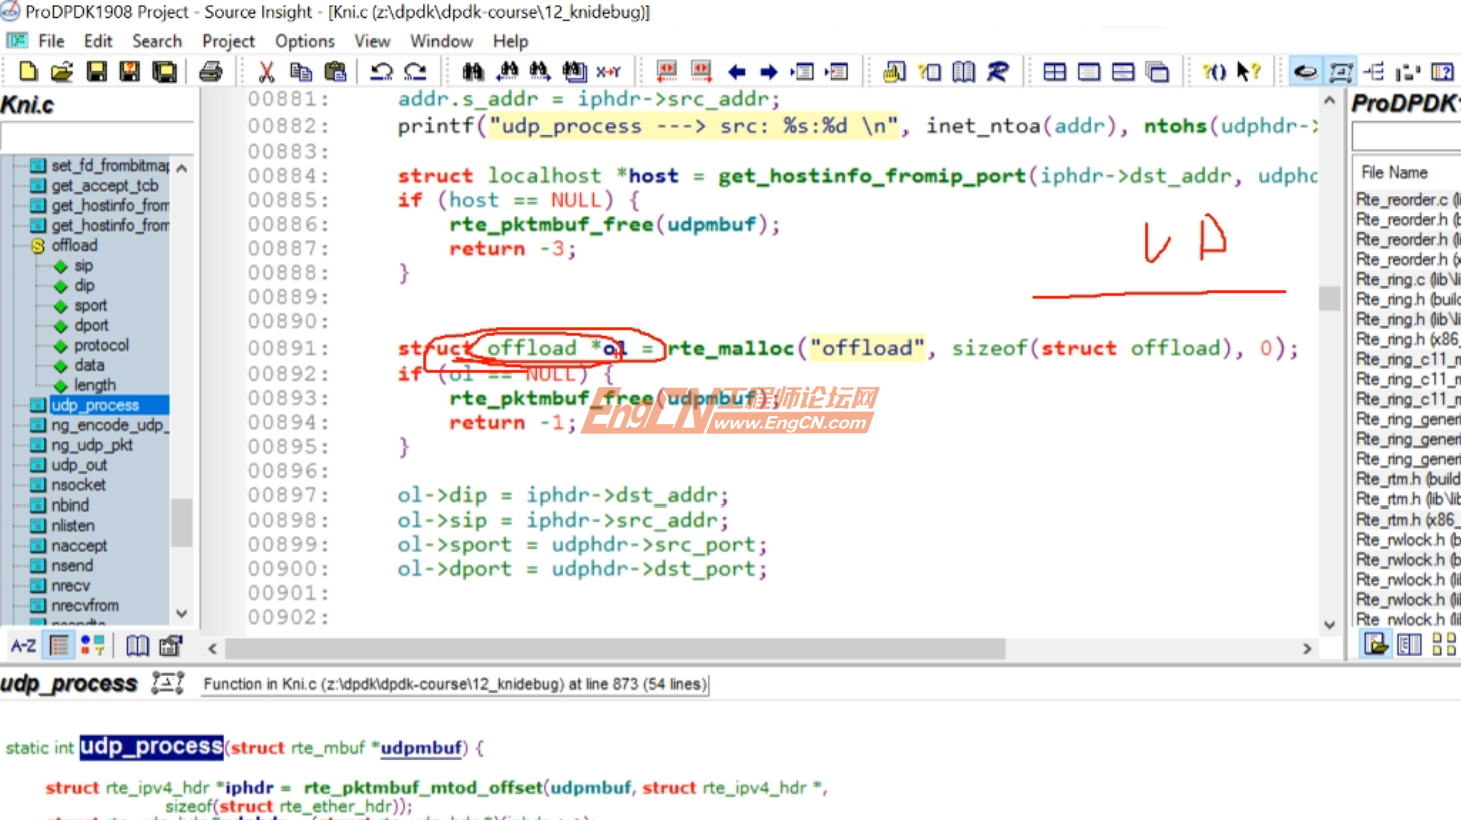Click the binoculars Search icon
The height and width of the screenshot is (820, 1461).
(472, 71)
